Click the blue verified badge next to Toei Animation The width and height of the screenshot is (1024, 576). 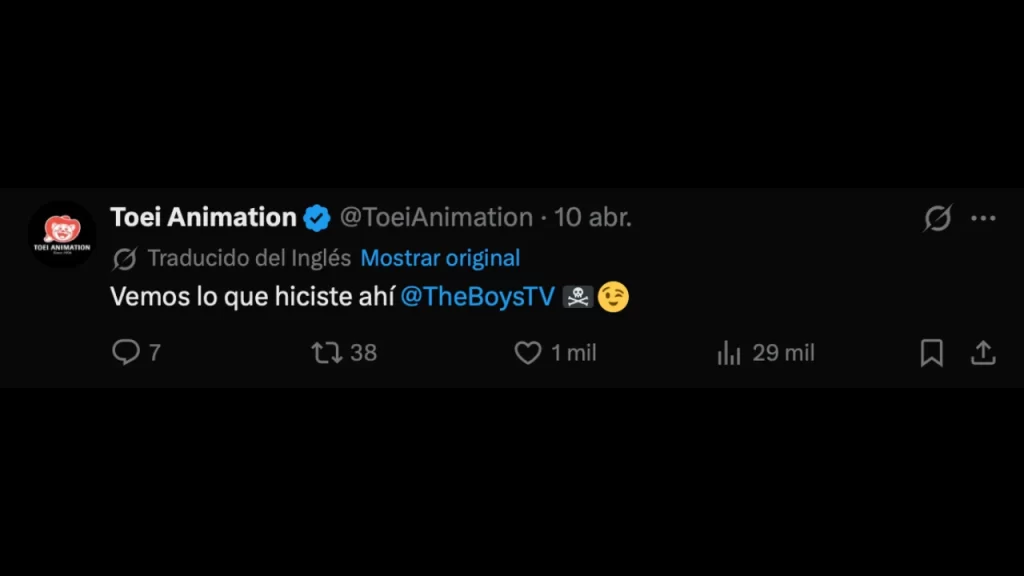[x=316, y=216]
